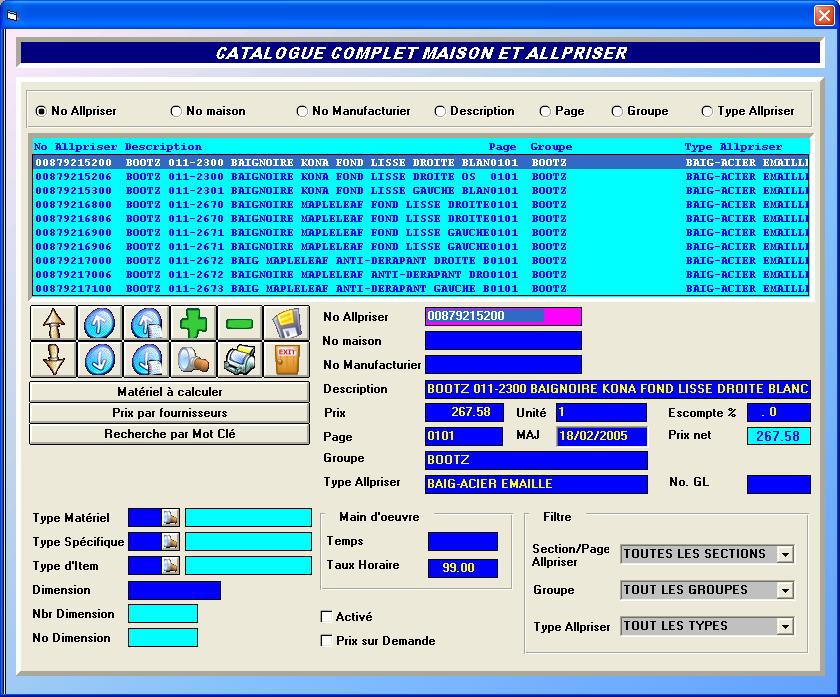Image resolution: width=840 pixels, height=697 pixels.
Task: Open the Section/Page Allpriser dropdown
Action: pos(785,554)
